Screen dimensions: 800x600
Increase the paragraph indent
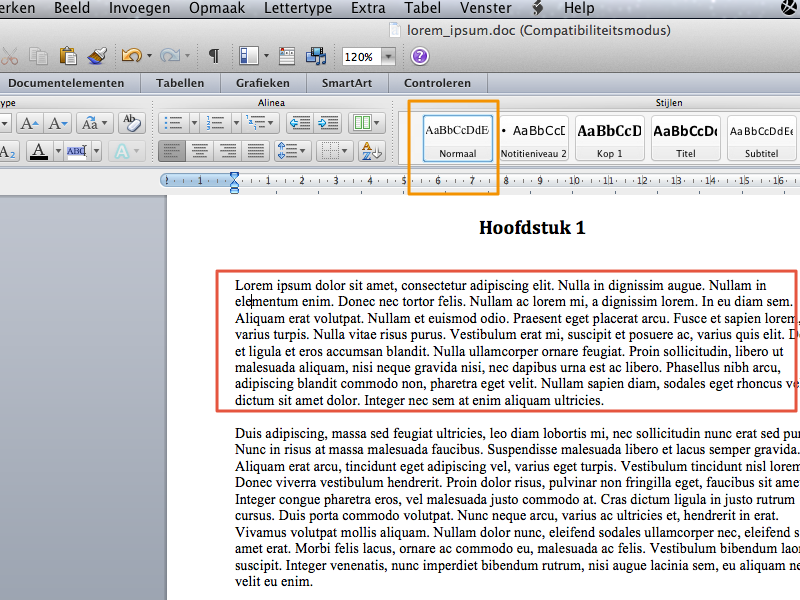pyautogui.click(x=328, y=123)
